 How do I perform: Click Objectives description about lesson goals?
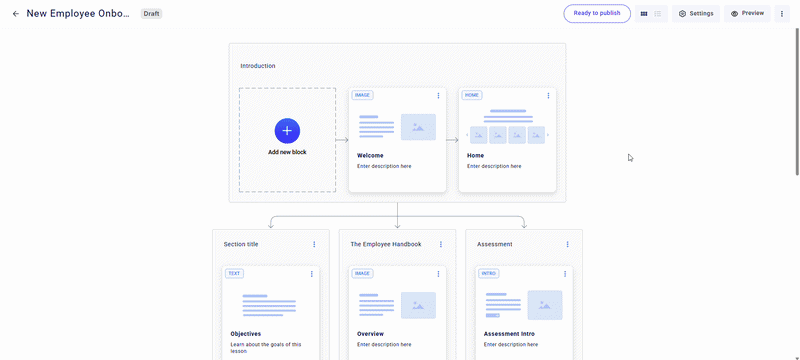(x=266, y=348)
